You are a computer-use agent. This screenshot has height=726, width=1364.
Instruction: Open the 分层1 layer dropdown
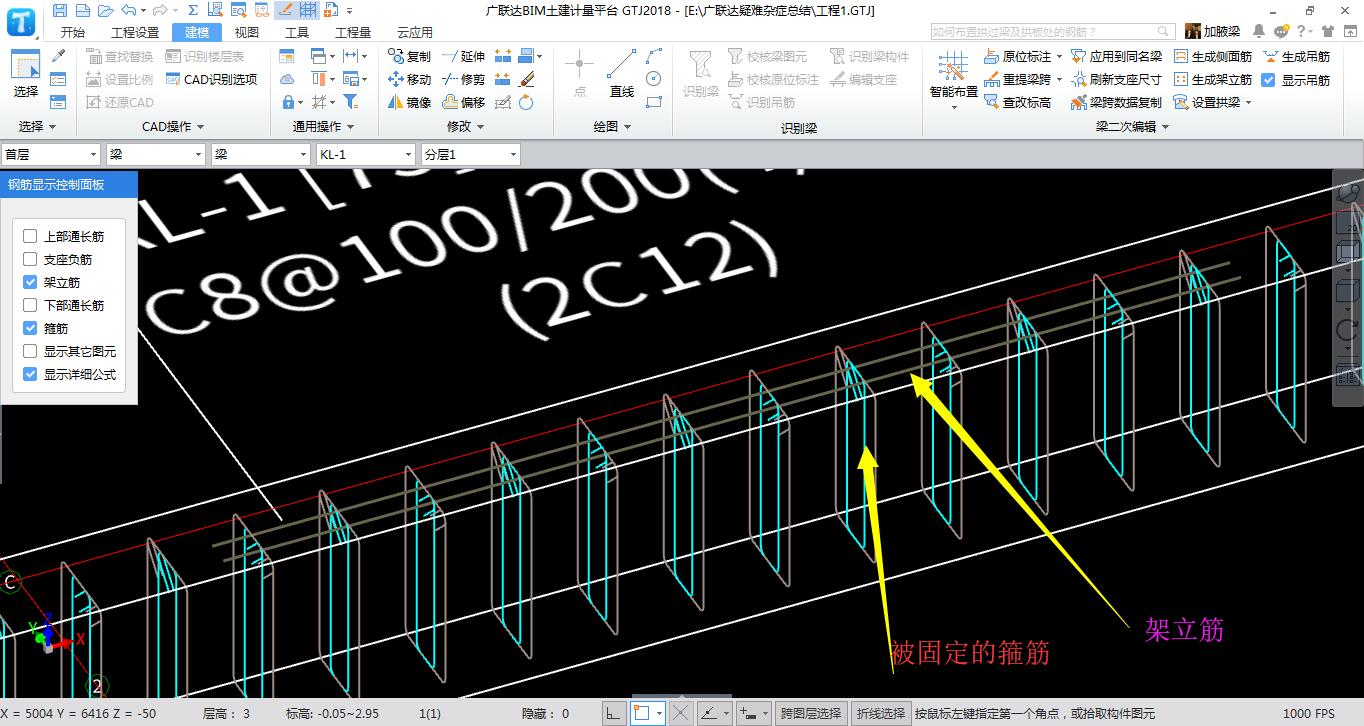pyautogui.click(x=470, y=155)
